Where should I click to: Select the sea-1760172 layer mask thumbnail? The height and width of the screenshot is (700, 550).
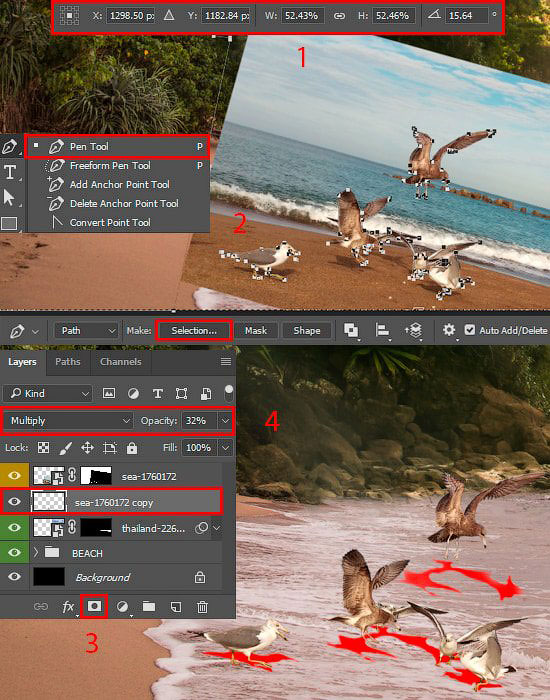pos(96,476)
